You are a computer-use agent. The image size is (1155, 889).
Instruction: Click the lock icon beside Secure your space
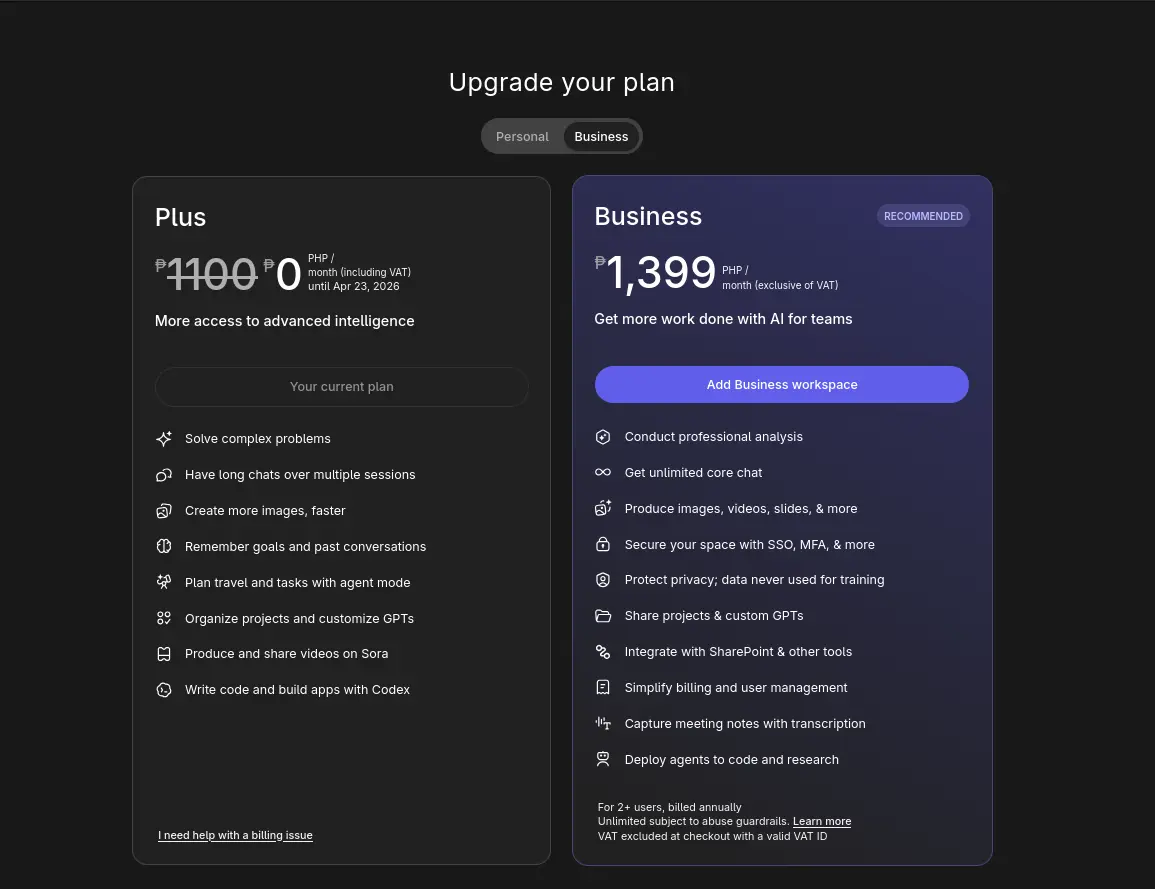pos(603,544)
